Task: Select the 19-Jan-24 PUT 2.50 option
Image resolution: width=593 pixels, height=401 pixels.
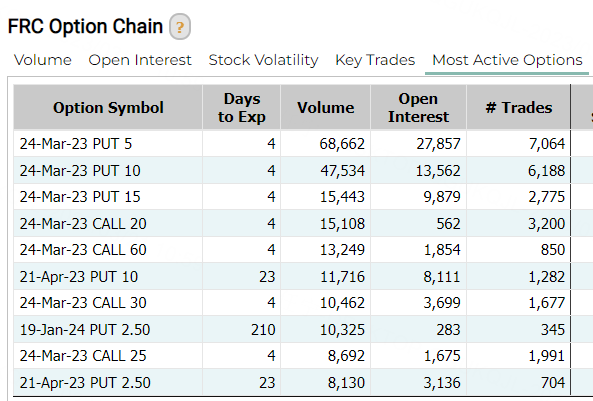Action: click(x=85, y=330)
